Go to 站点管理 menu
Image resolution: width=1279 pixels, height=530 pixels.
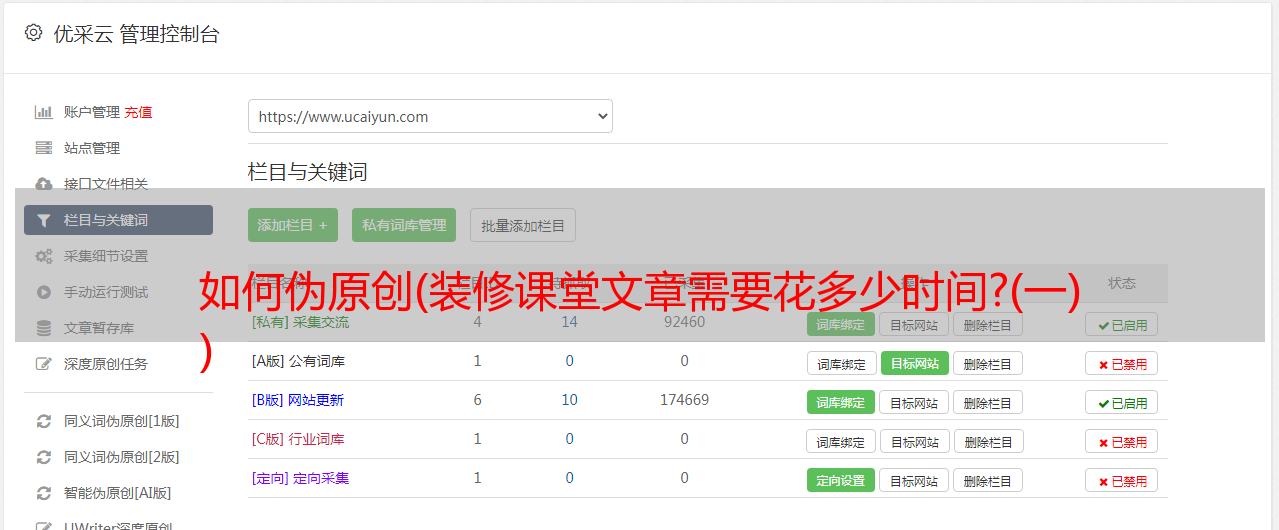coord(92,148)
